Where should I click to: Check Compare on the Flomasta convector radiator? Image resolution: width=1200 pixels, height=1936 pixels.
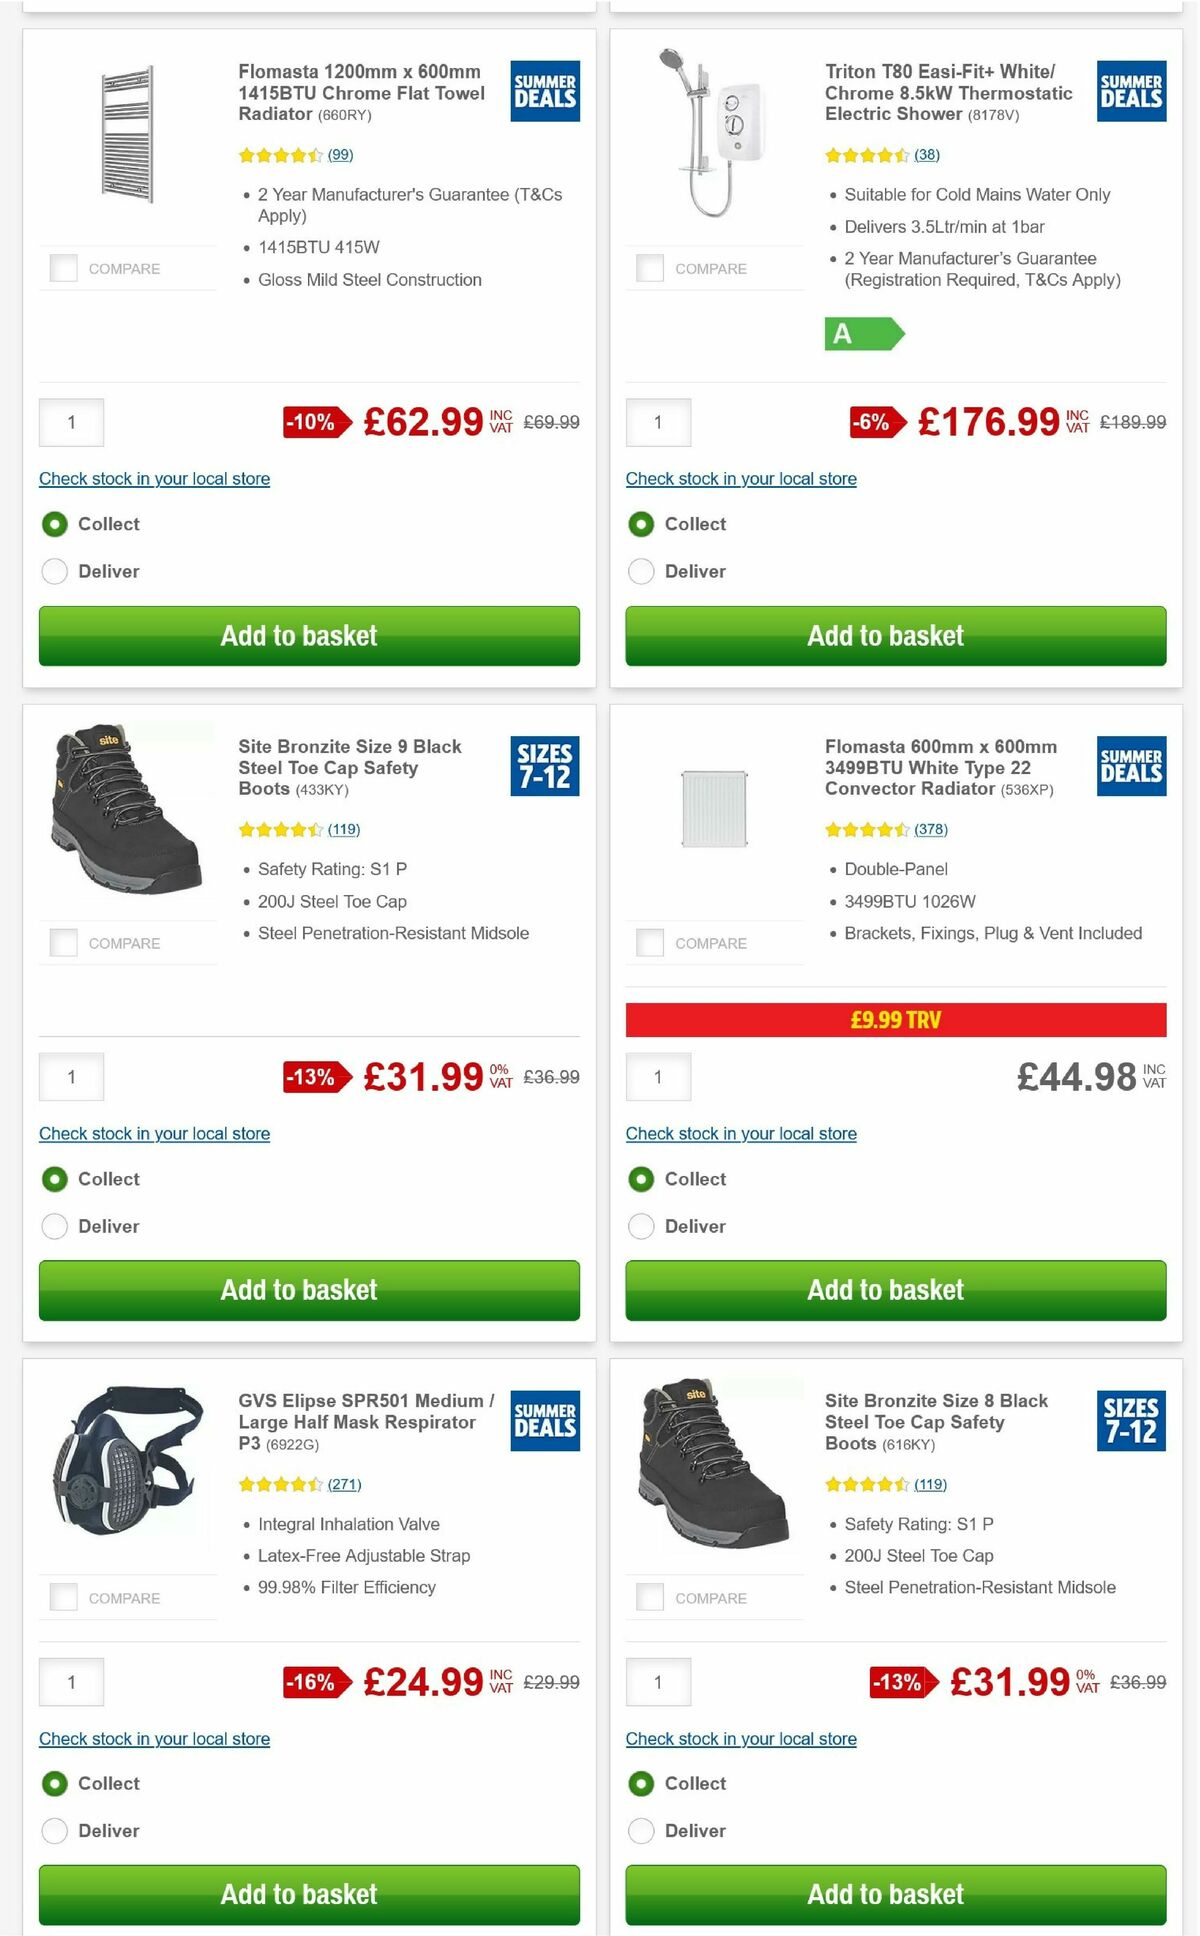pyautogui.click(x=651, y=941)
